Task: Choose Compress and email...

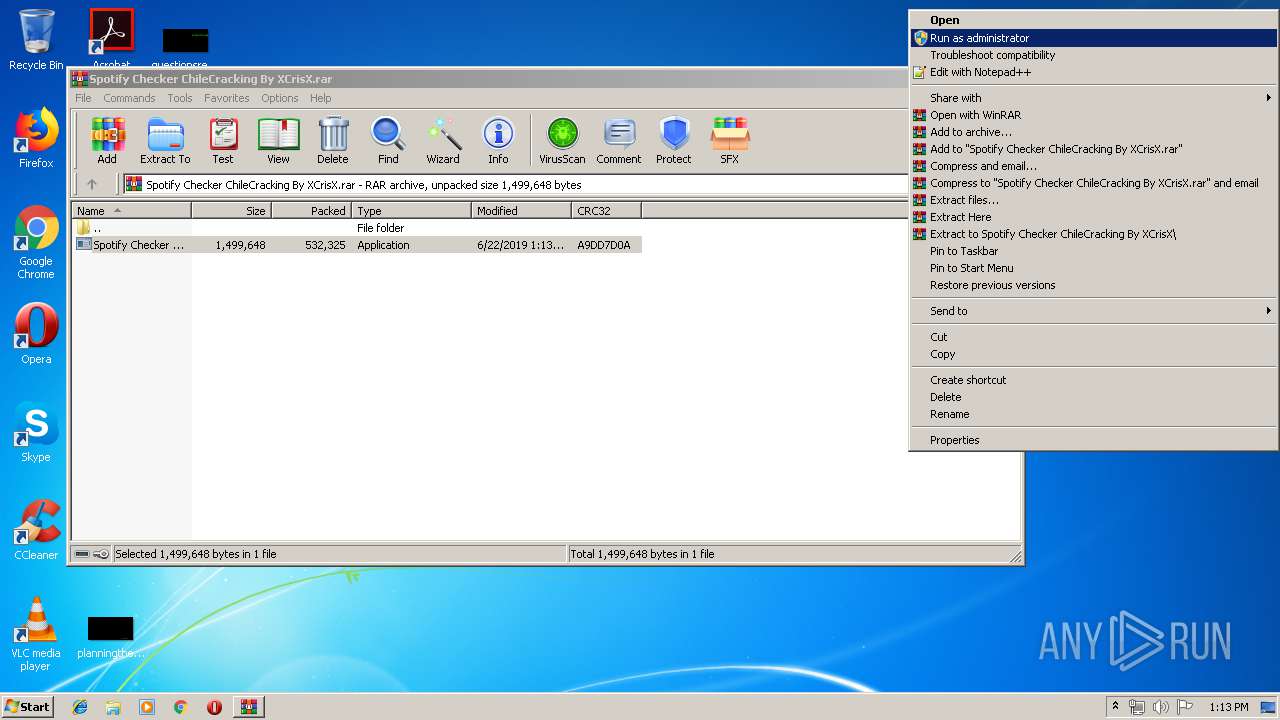Action: tap(1093, 166)
